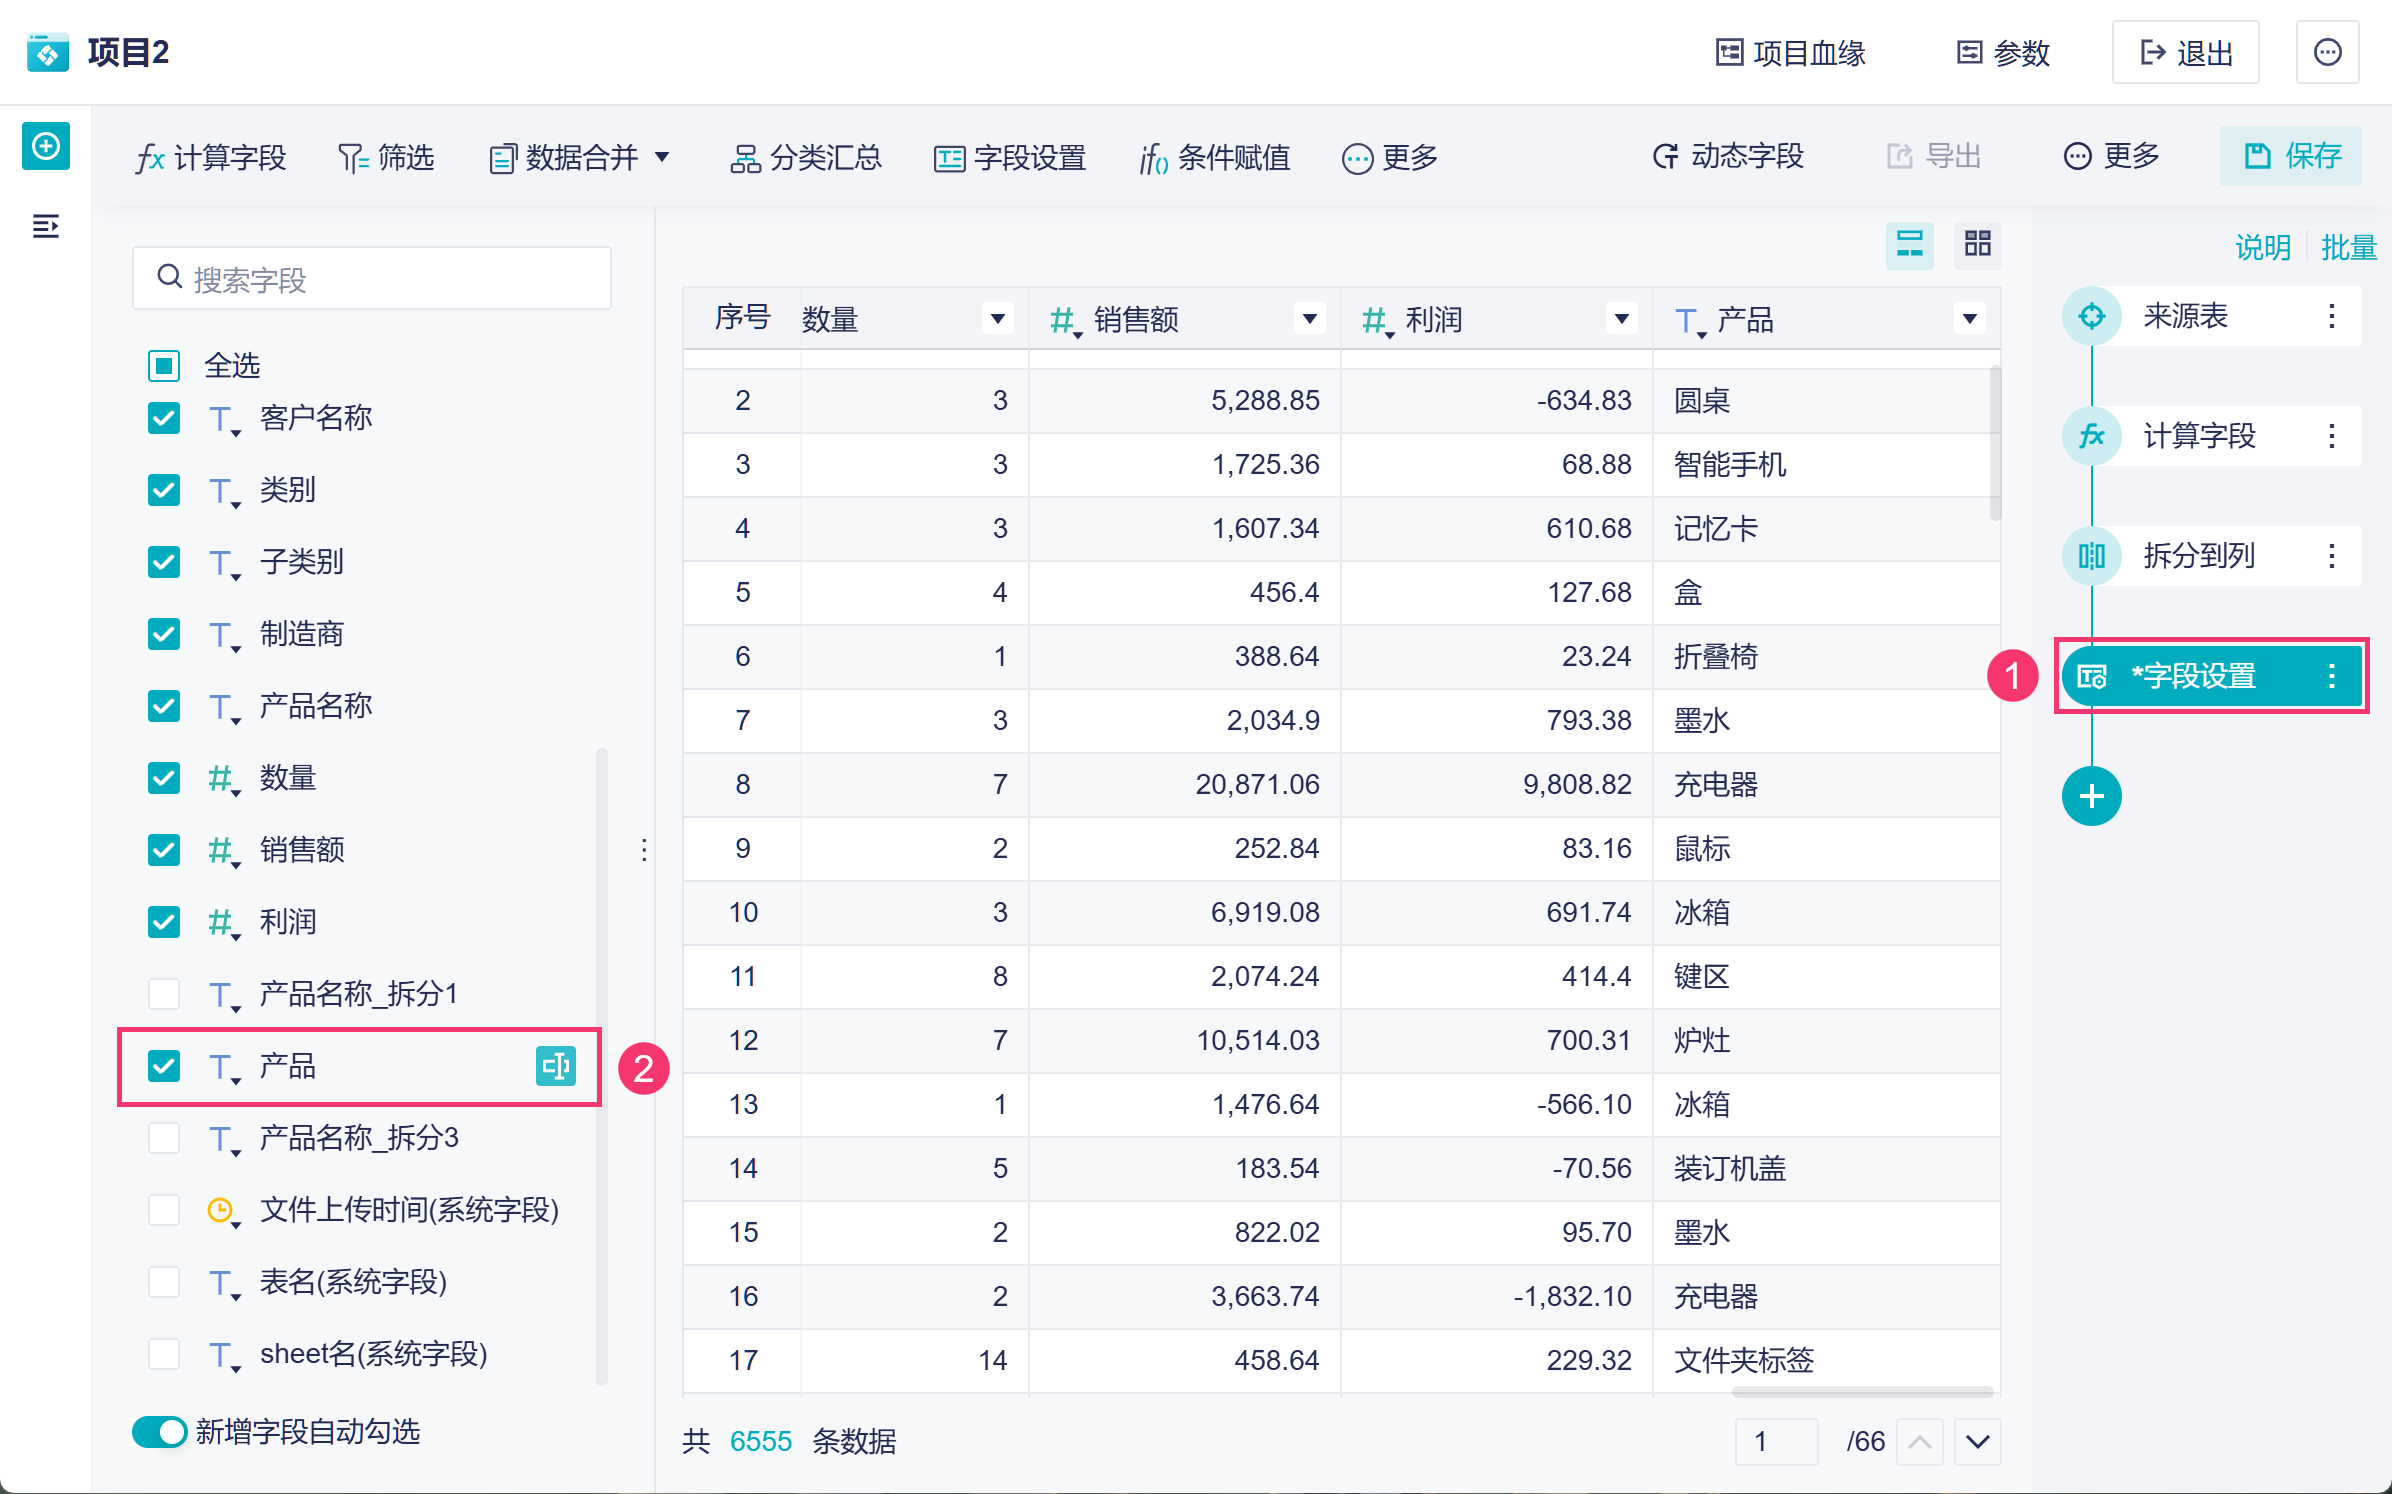2392x1494 pixels.
Task: Open the 销售额 column header dropdown
Action: click(x=1309, y=319)
